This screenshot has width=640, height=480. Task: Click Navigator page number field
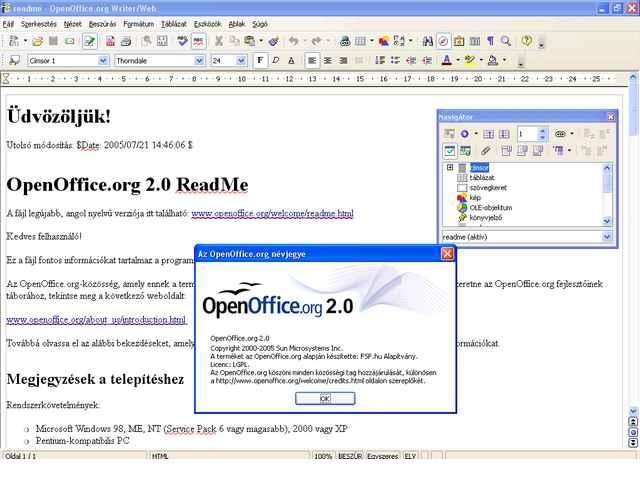pos(527,134)
